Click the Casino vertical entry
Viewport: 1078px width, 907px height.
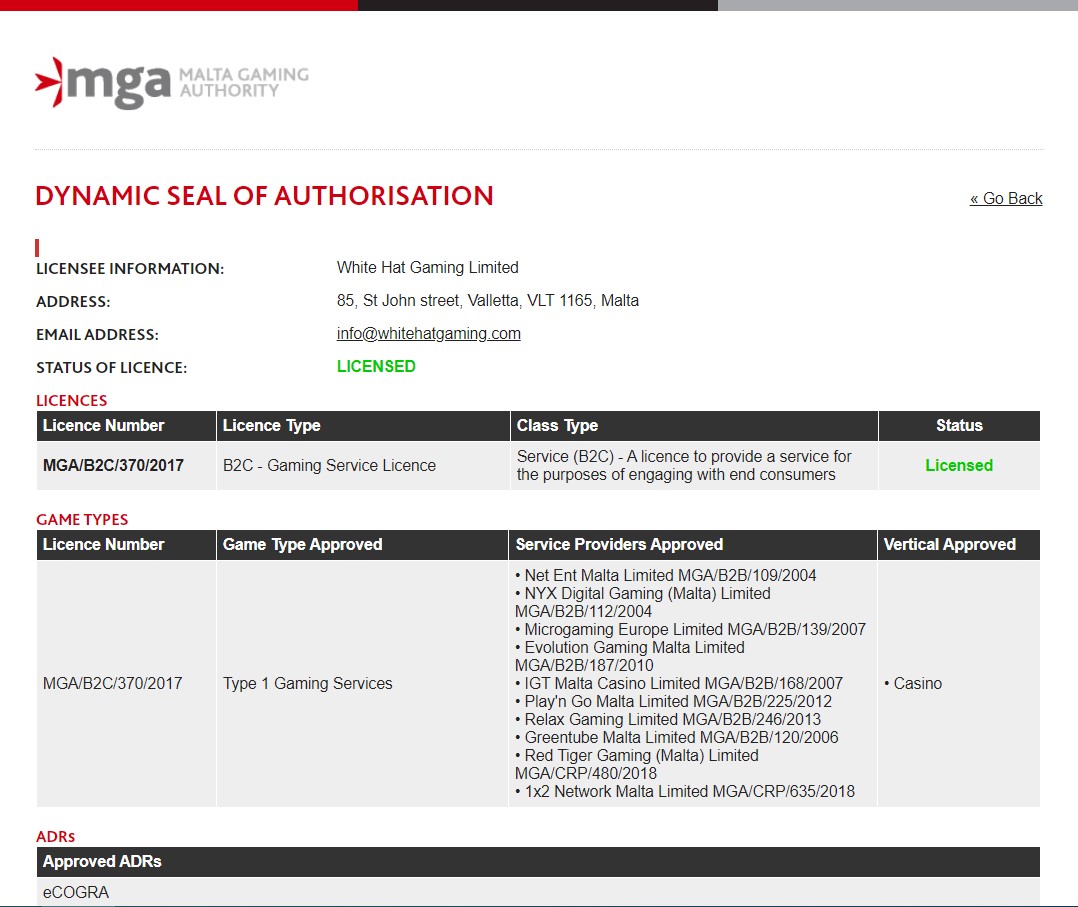click(x=913, y=684)
